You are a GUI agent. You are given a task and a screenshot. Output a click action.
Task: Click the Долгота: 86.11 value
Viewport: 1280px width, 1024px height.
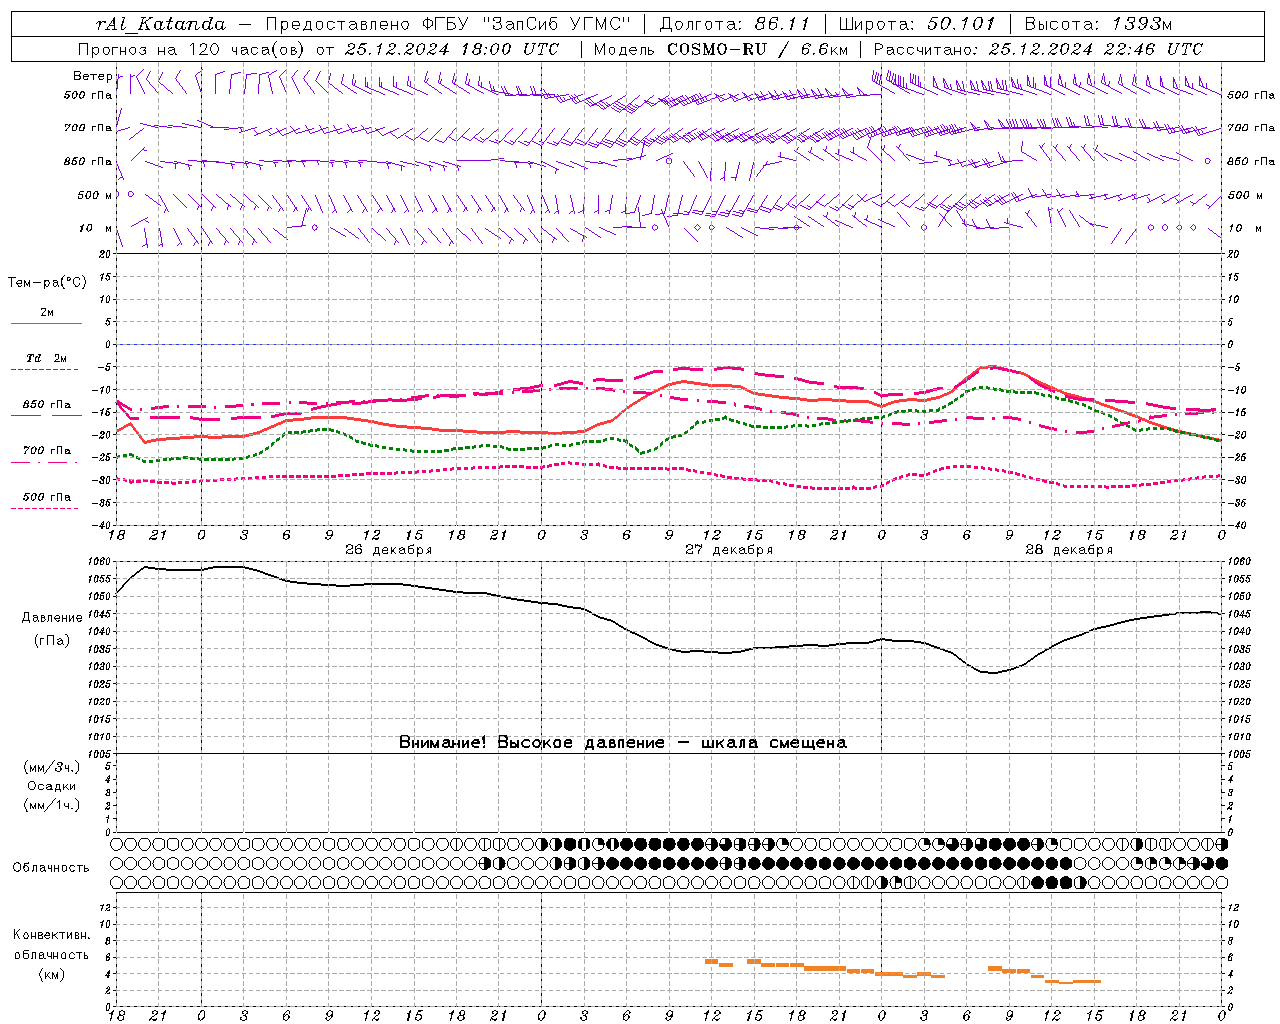[735, 24]
